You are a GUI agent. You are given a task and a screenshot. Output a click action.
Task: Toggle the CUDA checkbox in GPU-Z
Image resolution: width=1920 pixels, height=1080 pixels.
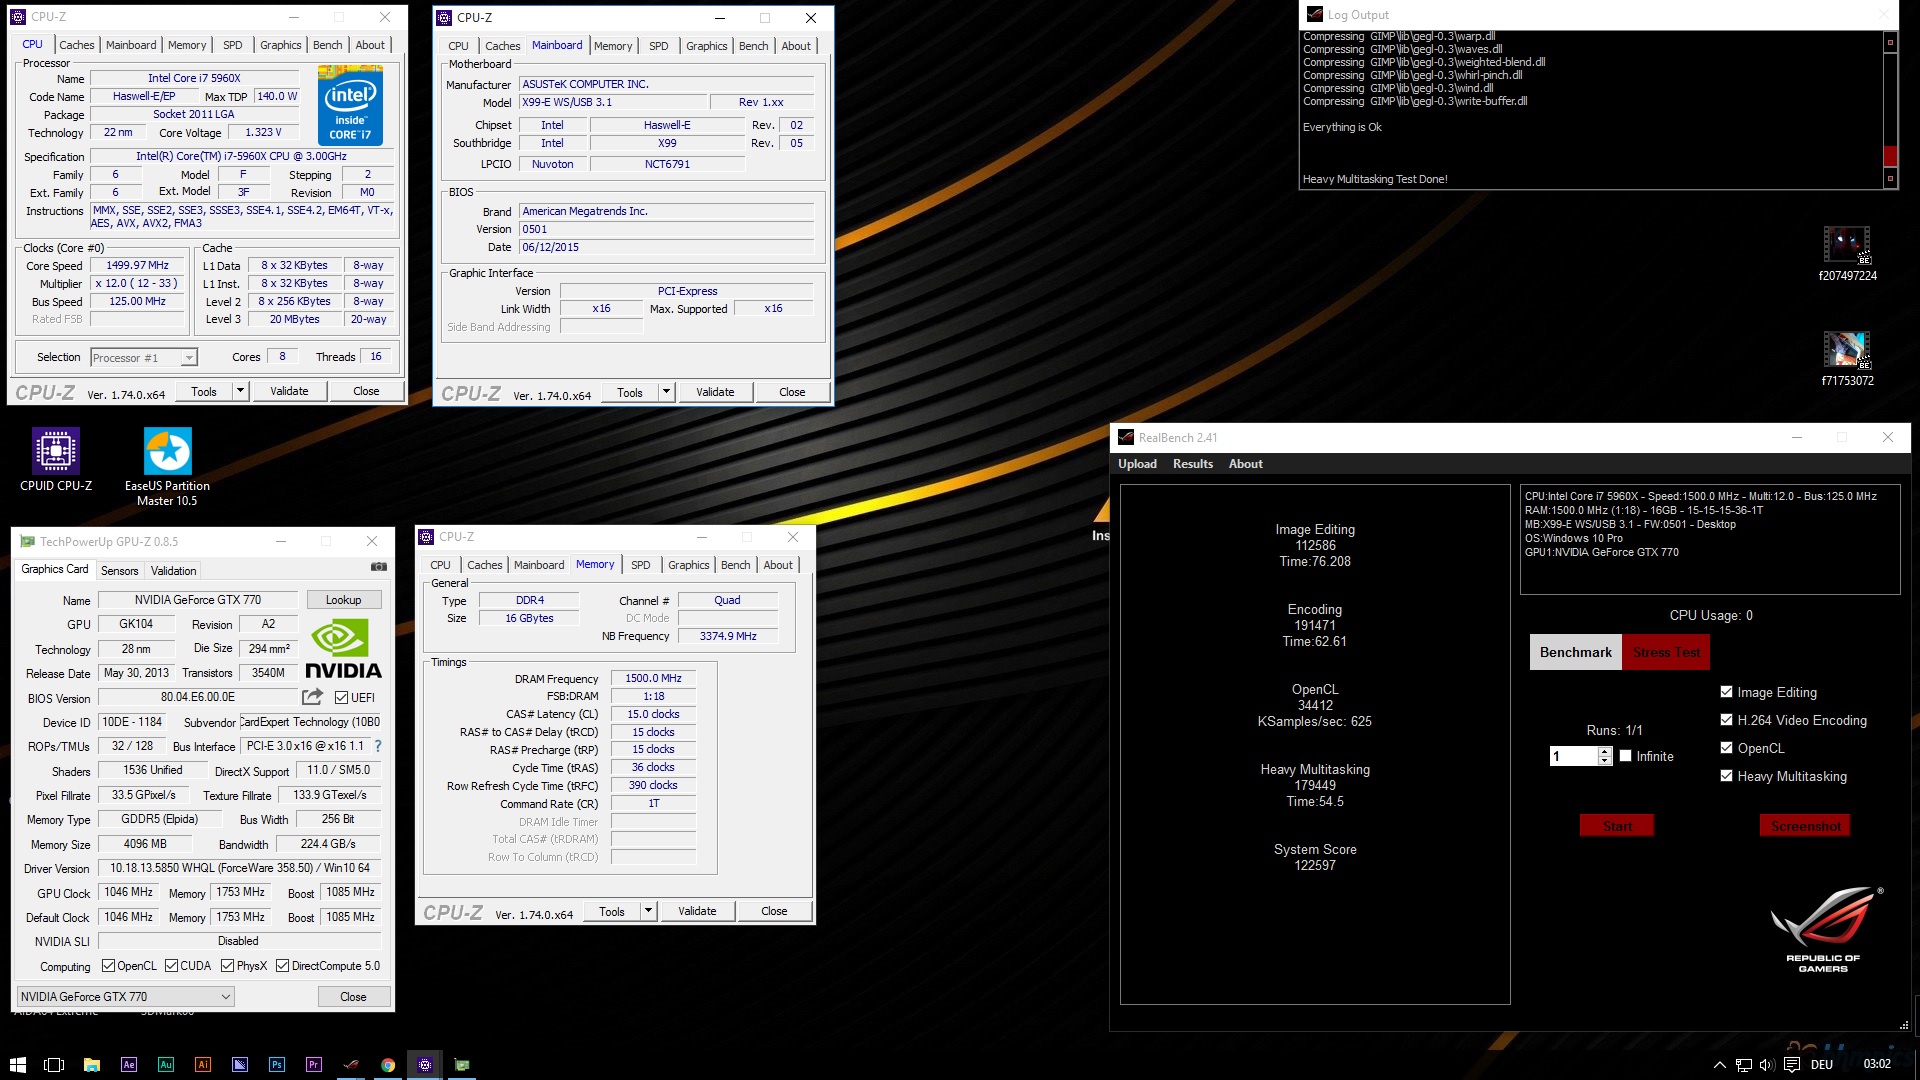click(171, 966)
